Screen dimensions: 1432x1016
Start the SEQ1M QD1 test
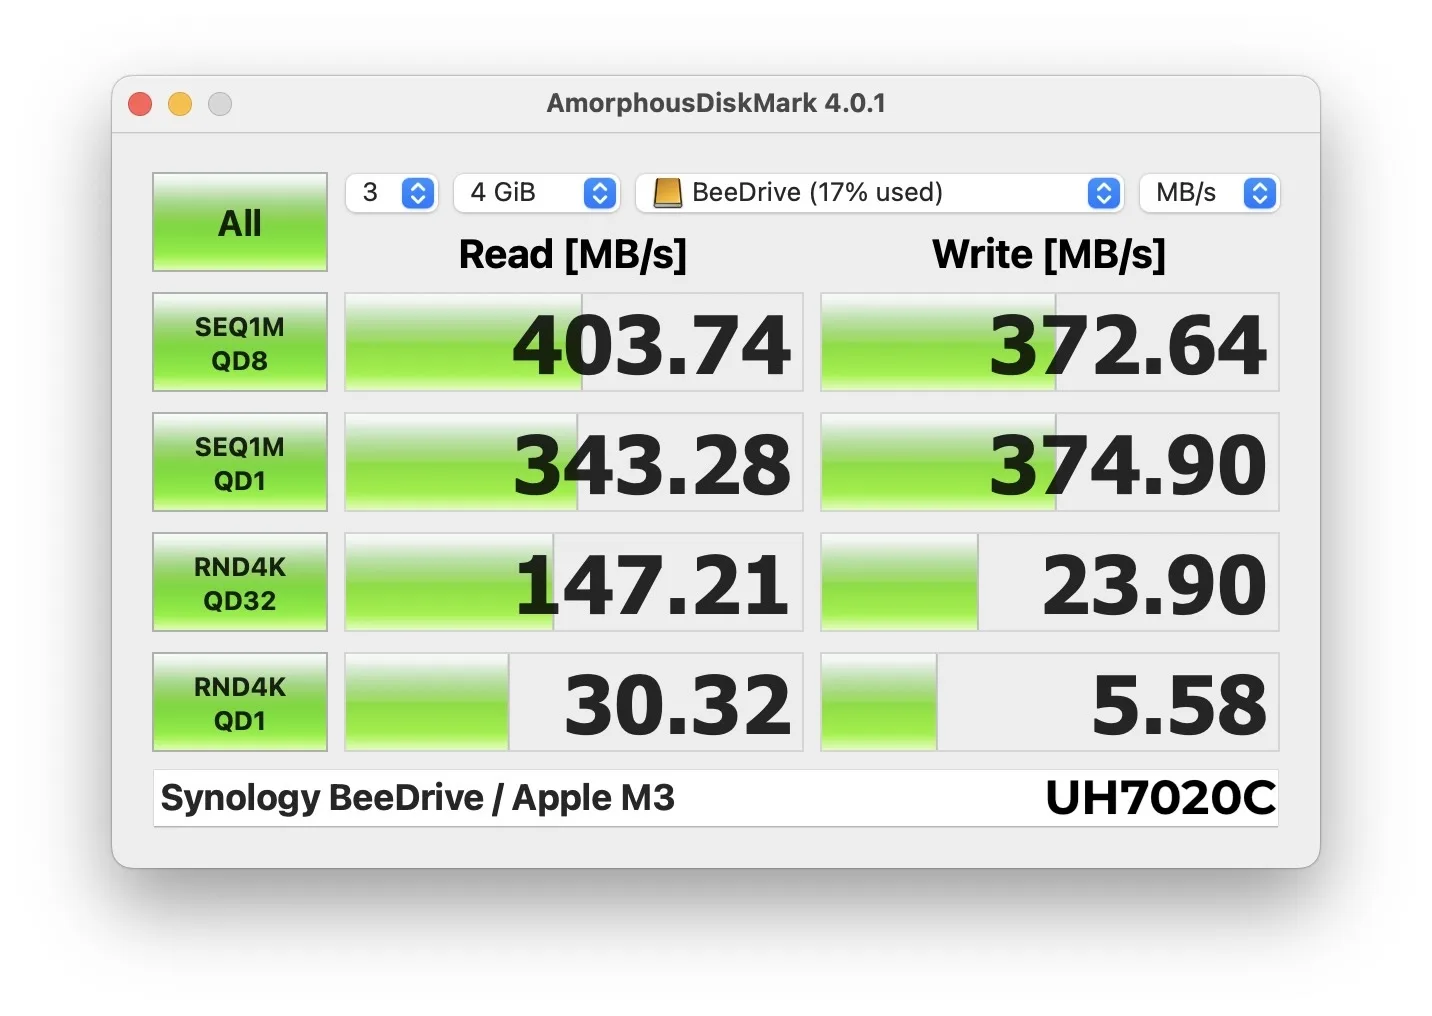pos(240,462)
